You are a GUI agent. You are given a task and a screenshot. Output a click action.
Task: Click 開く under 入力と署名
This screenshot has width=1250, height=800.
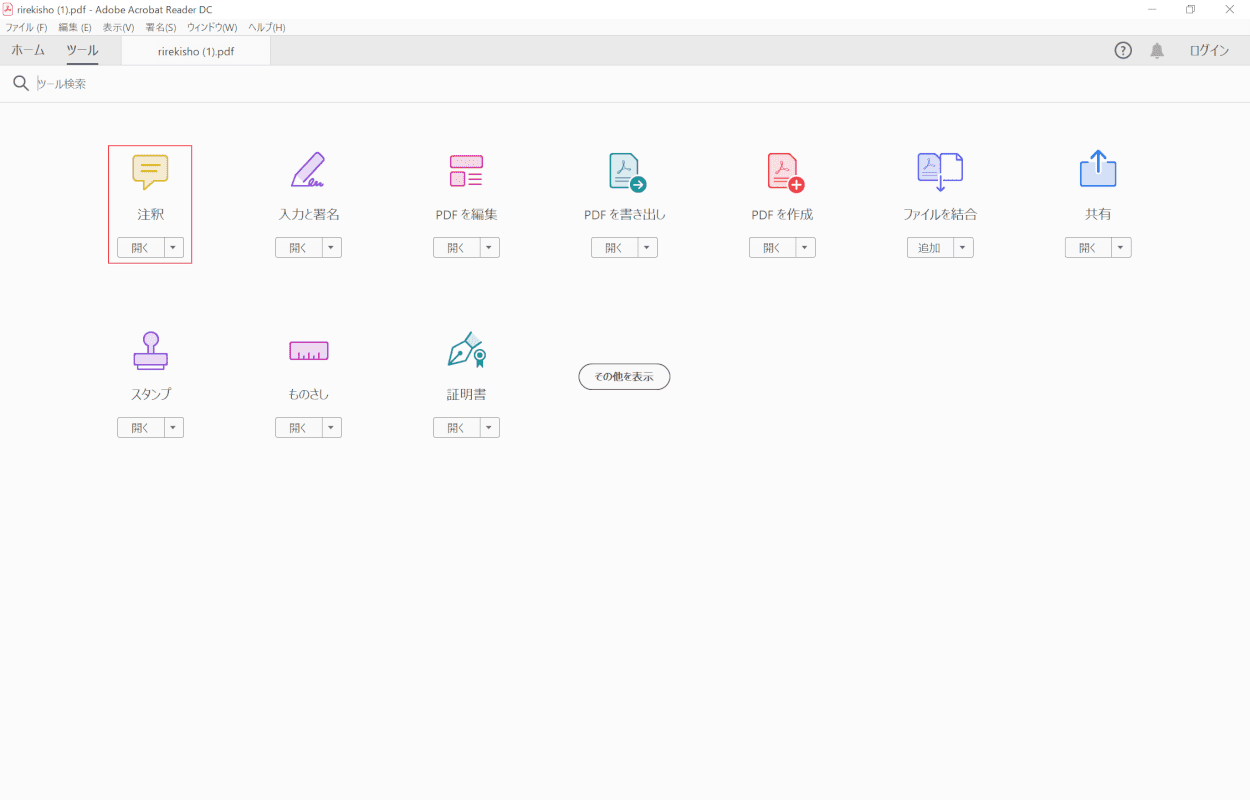pos(298,248)
